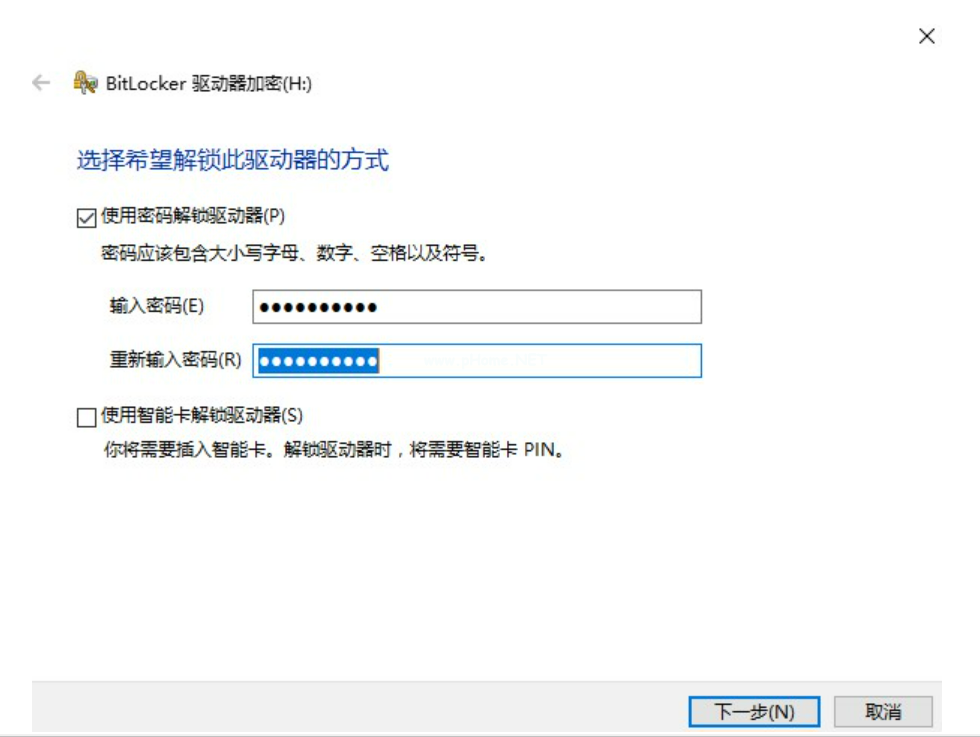This screenshot has height=737, width=980.
Task: Click the masked dots in the first password box
Action: [318, 308]
